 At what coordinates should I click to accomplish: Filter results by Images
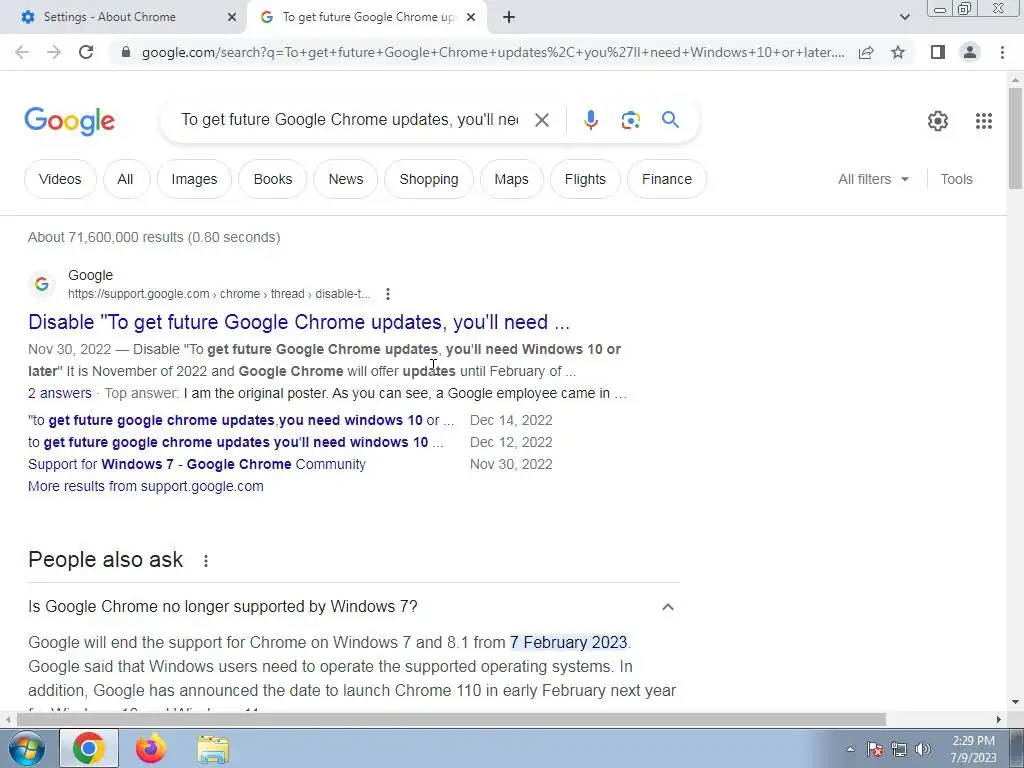194,179
